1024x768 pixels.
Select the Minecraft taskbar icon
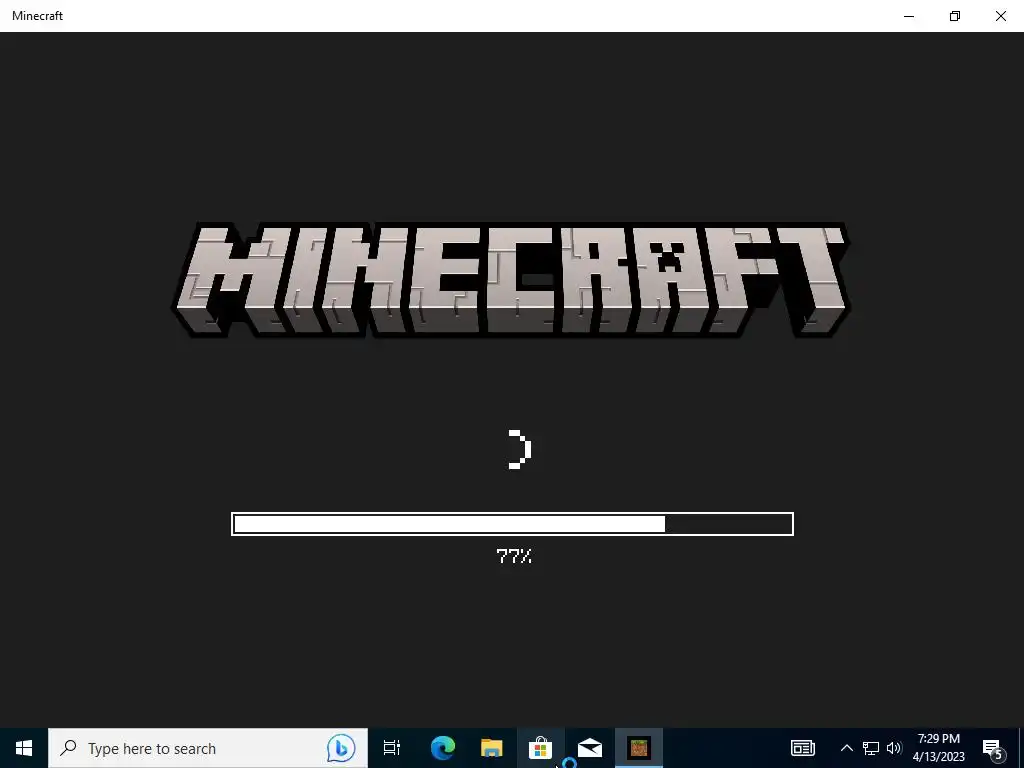point(639,748)
